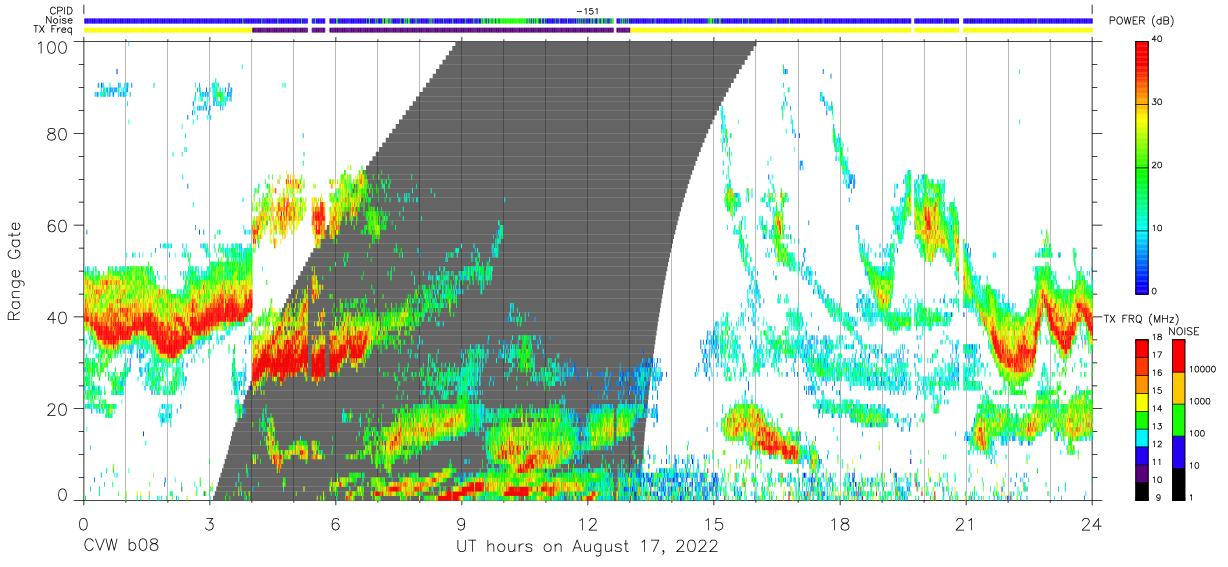Click range gate tick label '80'

tap(58, 133)
